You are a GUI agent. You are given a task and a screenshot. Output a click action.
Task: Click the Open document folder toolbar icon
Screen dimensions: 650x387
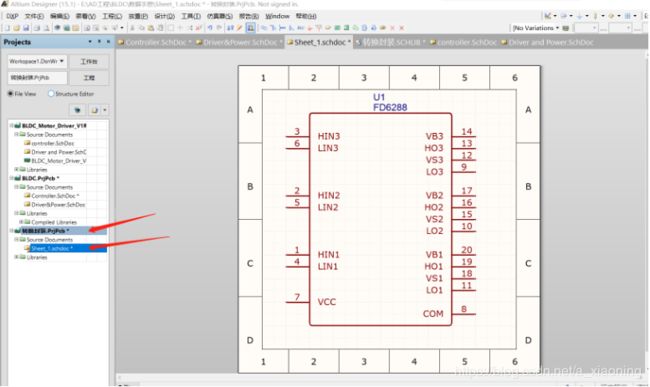[x=17, y=28]
